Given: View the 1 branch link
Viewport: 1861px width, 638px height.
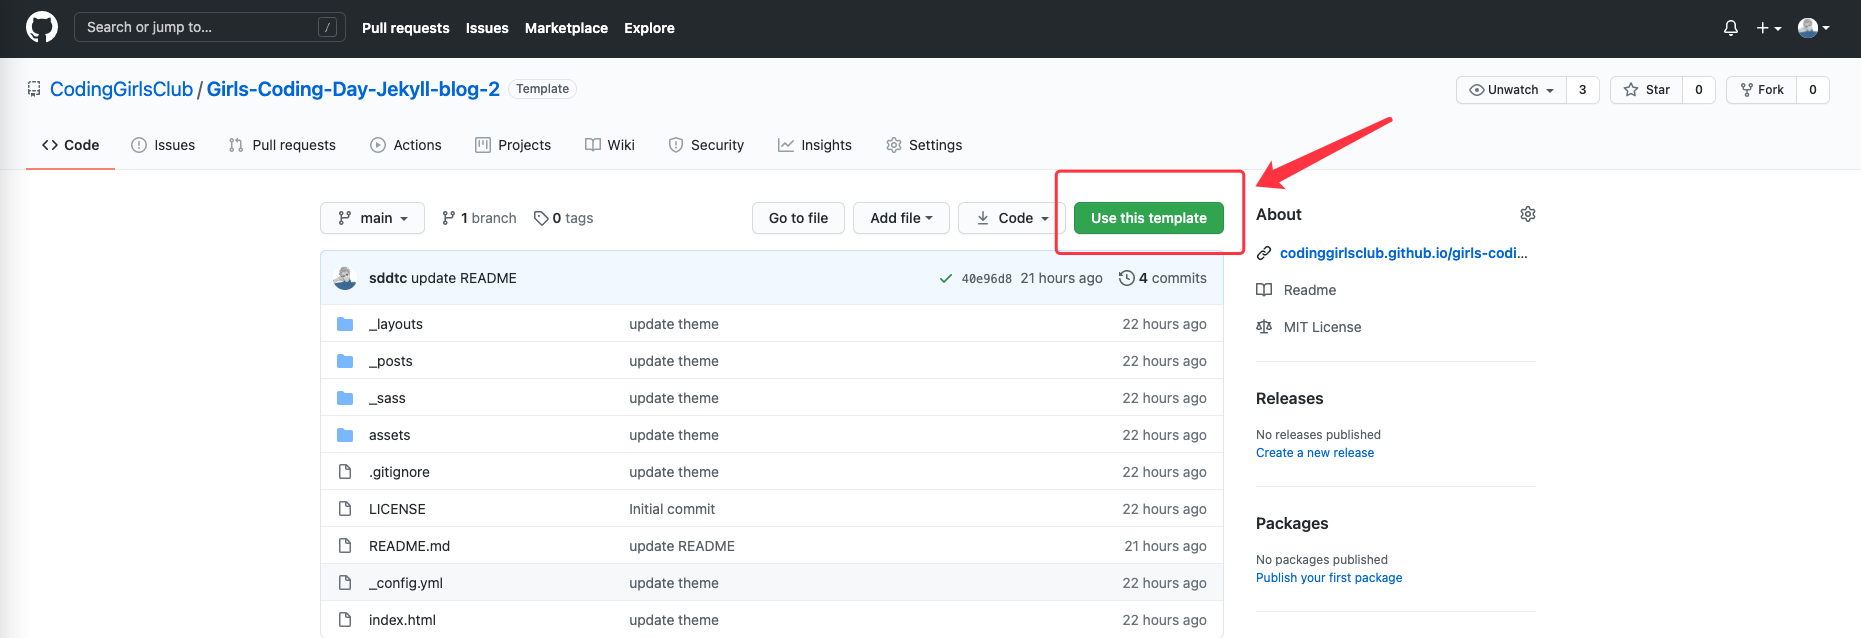Looking at the screenshot, I should [479, 218].
